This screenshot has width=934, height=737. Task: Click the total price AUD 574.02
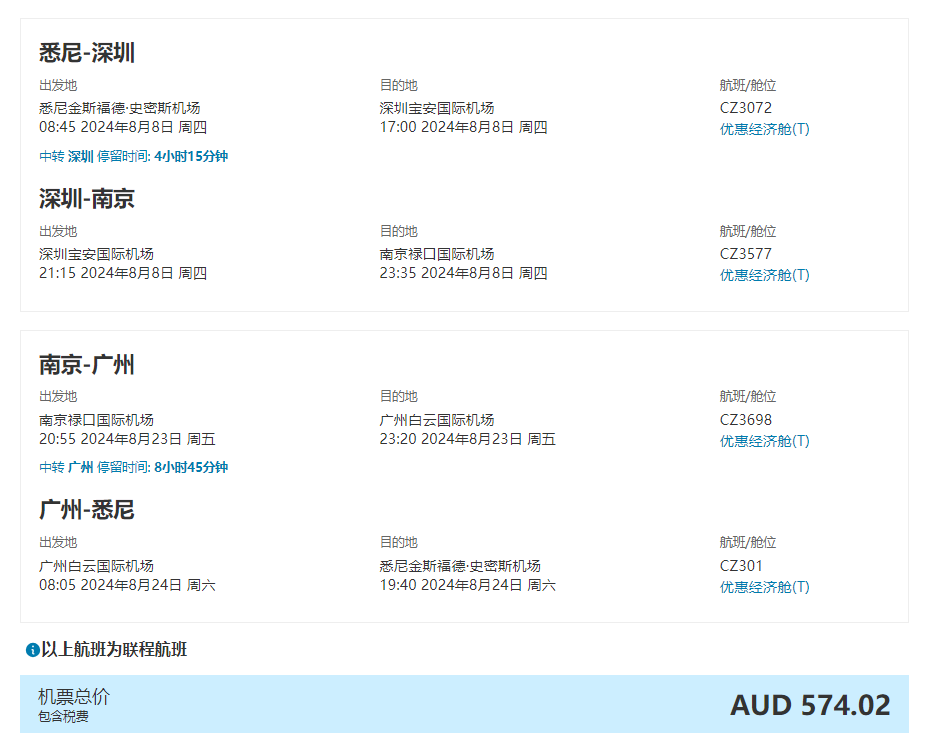point(810,706)
